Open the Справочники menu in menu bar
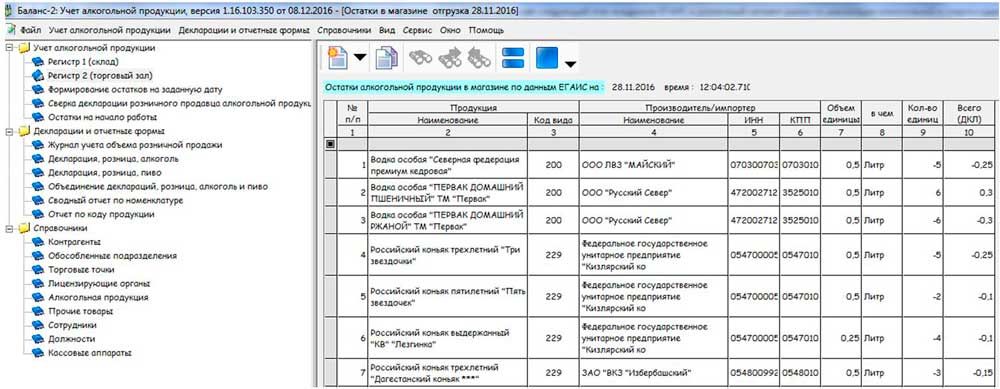Viewport: 1000px width, 389px height. 344,30
